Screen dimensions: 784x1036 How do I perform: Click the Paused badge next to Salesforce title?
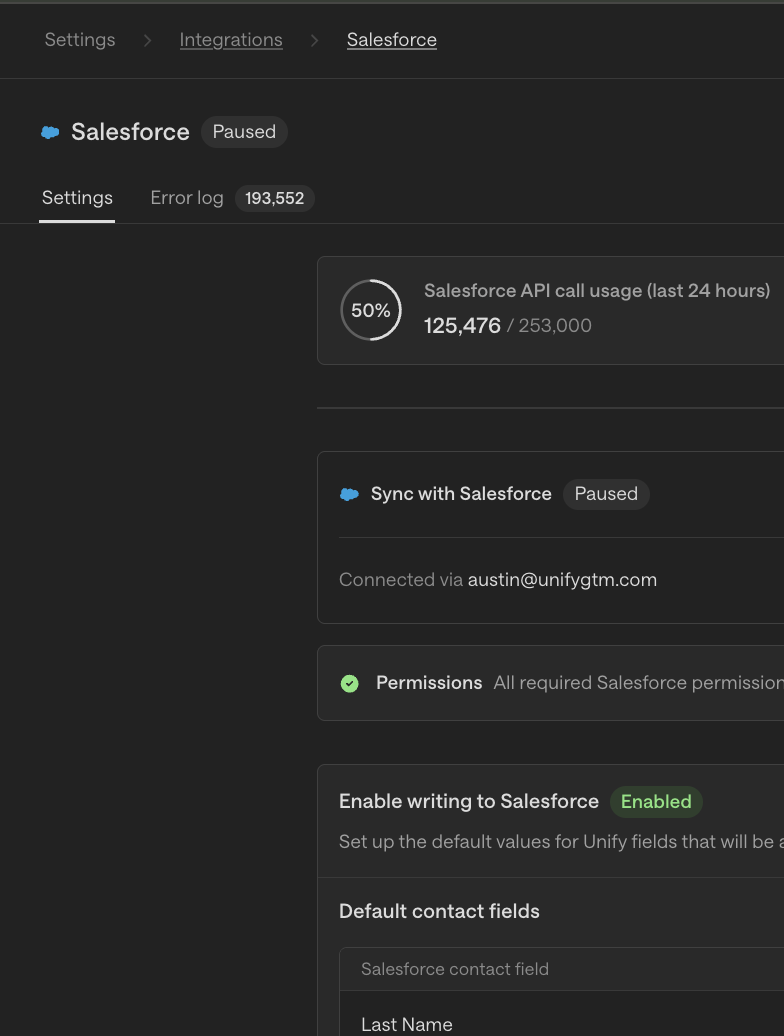tap(244, 131)
